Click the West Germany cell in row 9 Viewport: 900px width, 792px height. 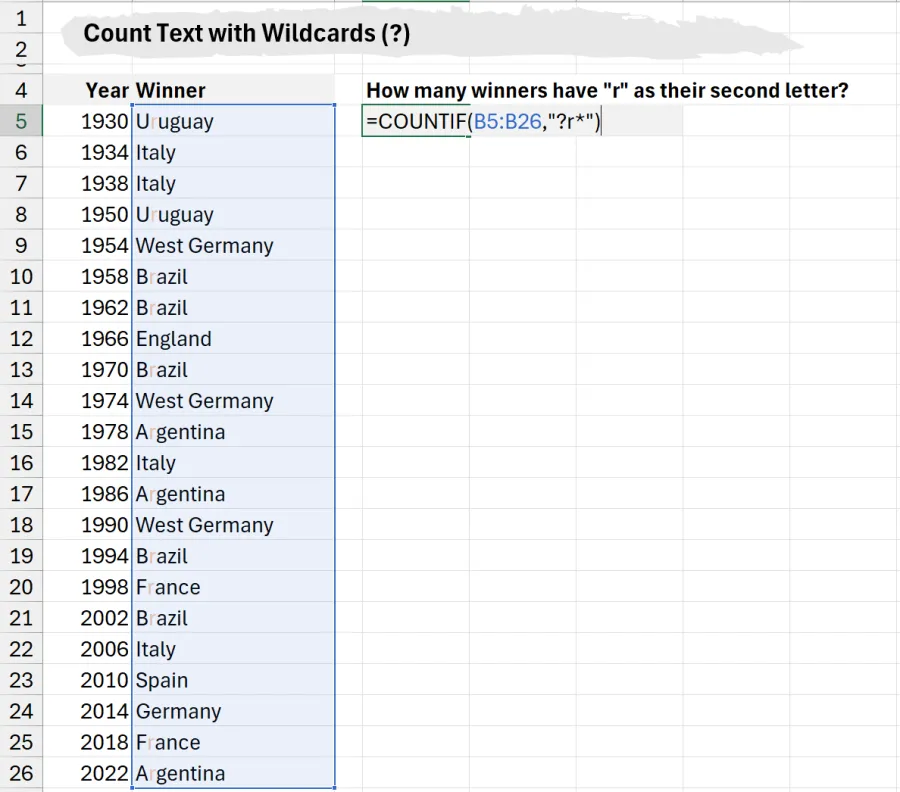(x=204, y=245)
